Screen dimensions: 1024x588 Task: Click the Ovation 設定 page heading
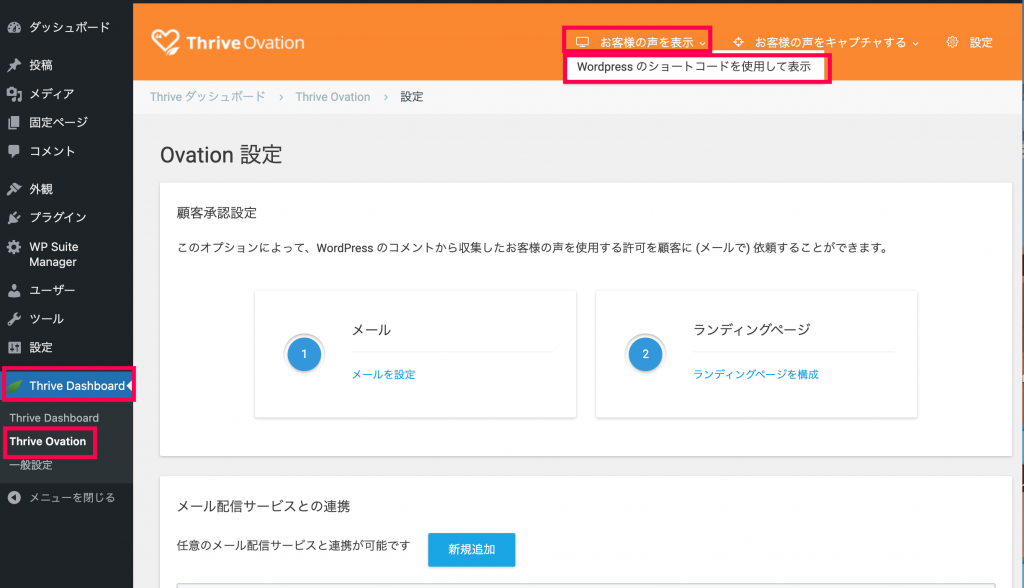point(221,155)
